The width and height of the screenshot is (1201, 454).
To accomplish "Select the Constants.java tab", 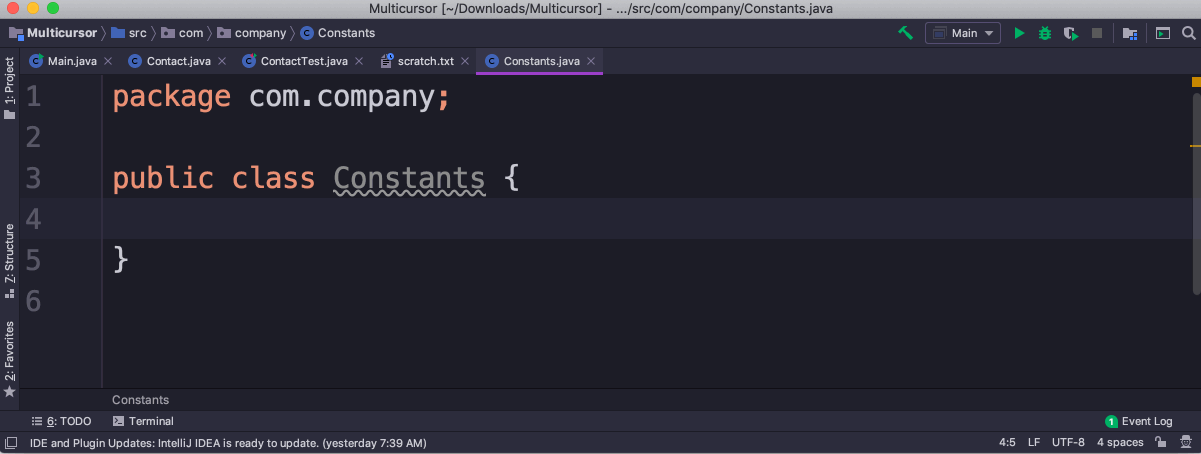I will coord(541,61).
